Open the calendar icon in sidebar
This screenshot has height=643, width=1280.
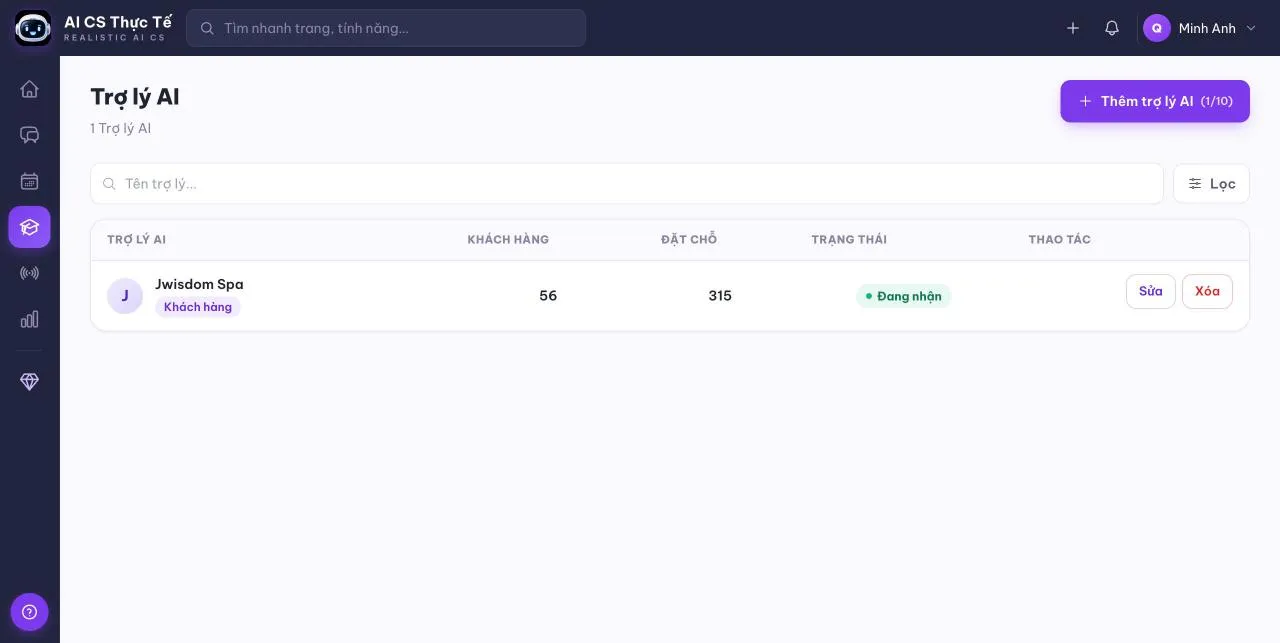[x=29, y=181]
